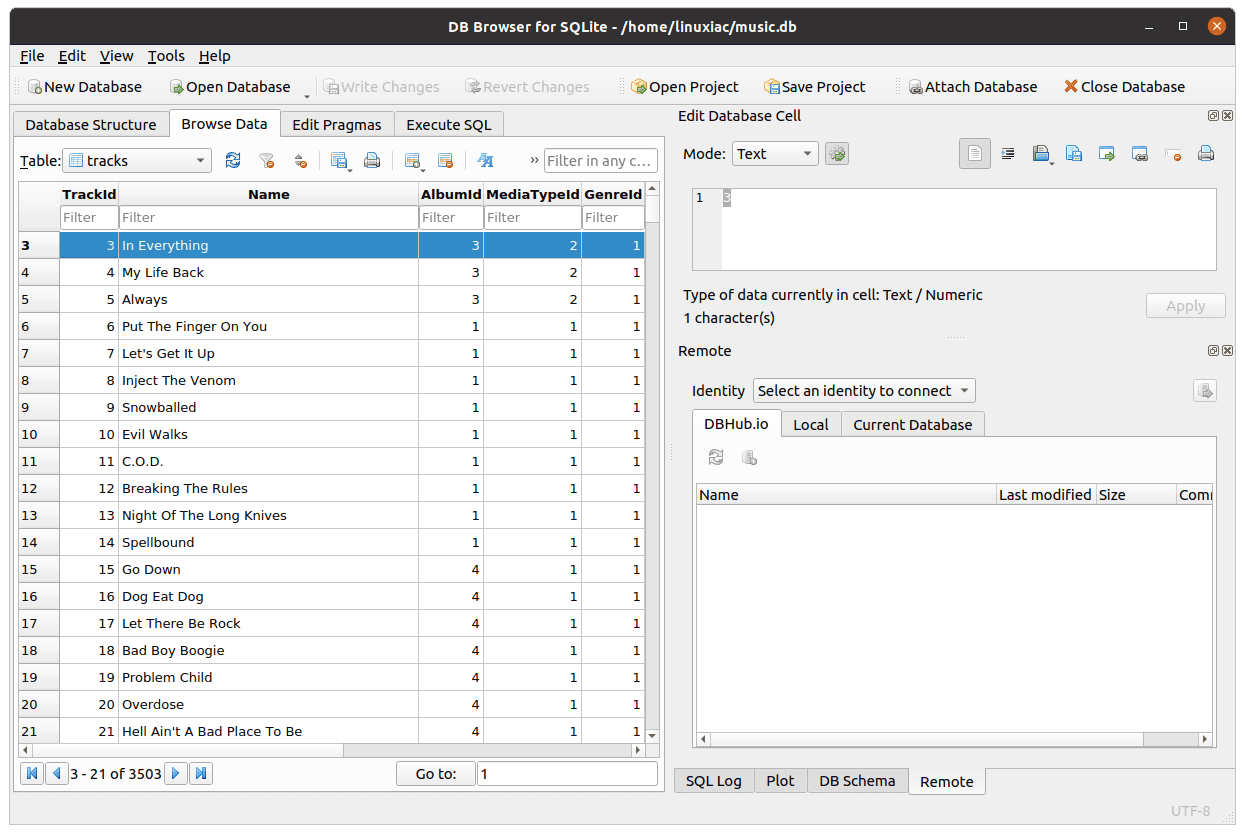Switch to the DB Schema panel
This screenshot has height=834, width=1245.
coord(857,781)
